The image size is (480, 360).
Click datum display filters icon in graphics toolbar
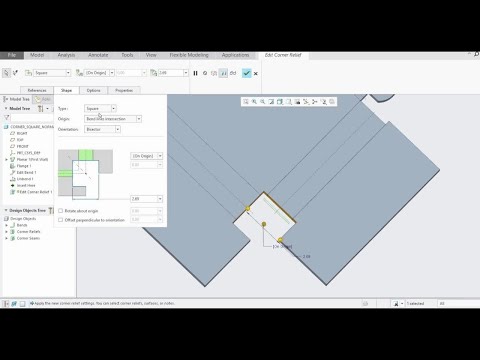pyautogui.click(x=306, y=102)
